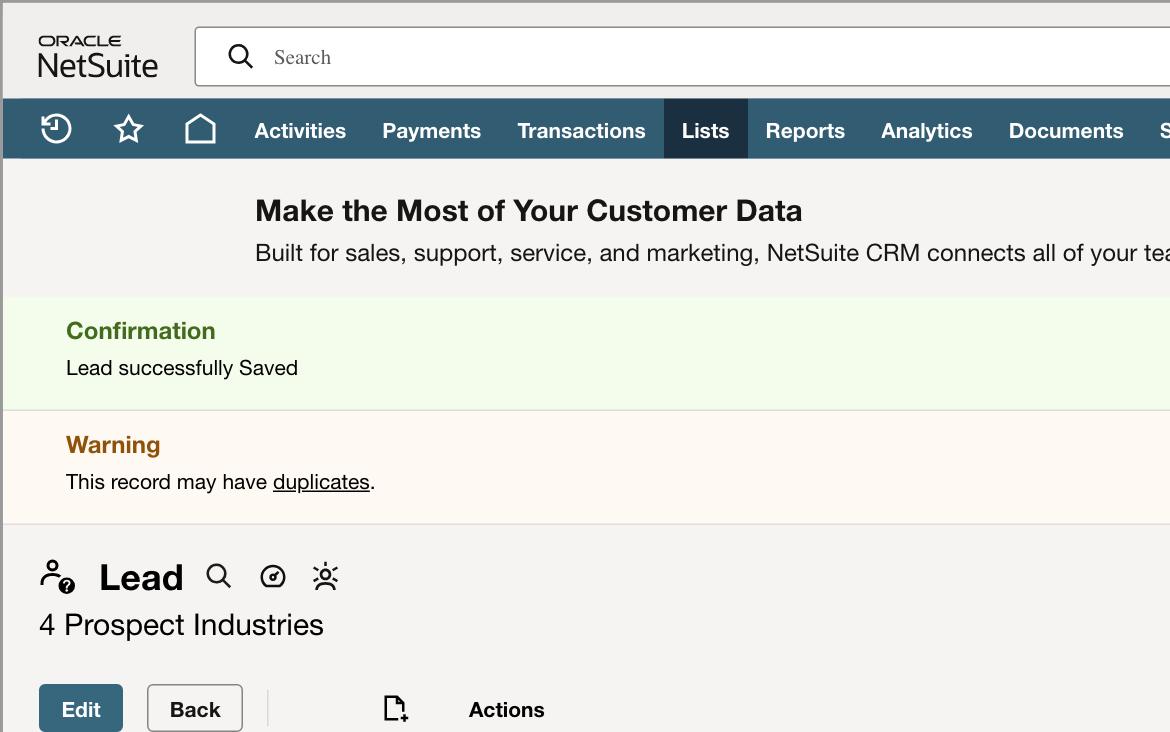This screenshot has width=1170, height=732.
Task: Click the new document icon near Actions
Action: pyautogui.click(x=395, y=708)
